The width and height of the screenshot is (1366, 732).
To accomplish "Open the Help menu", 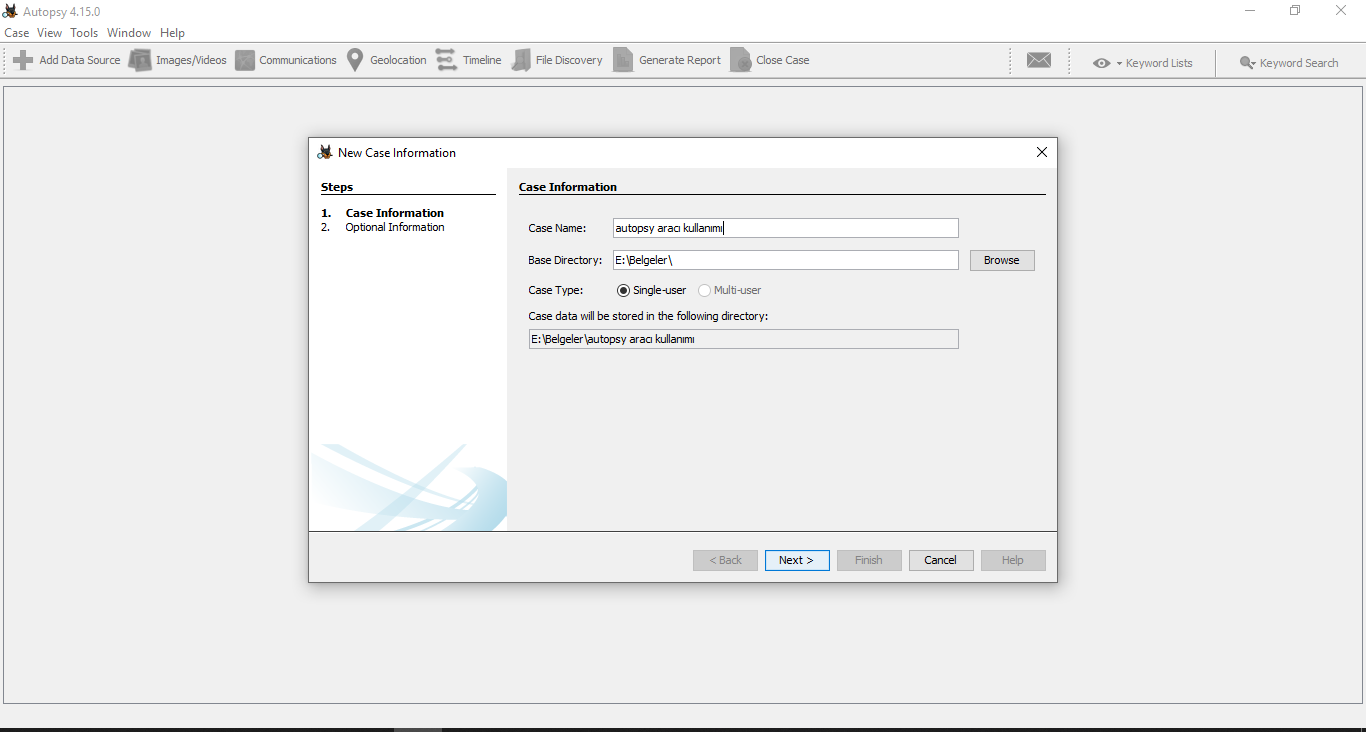I will point(172,33).
